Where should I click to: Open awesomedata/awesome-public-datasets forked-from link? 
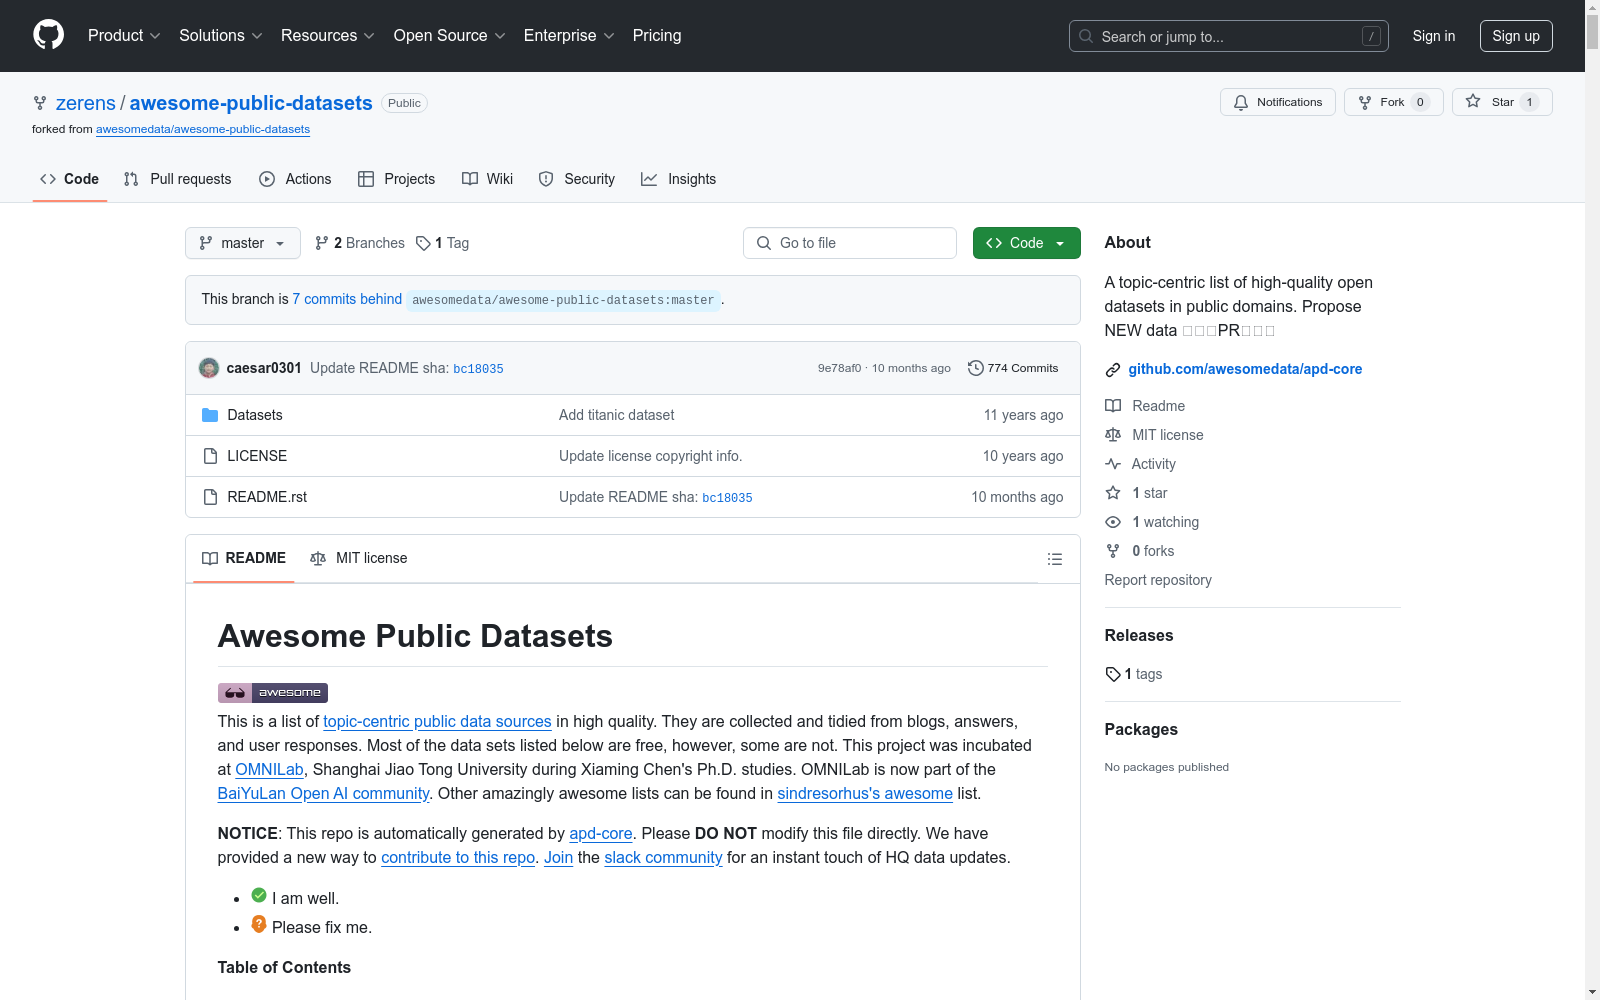coord(203,129)
